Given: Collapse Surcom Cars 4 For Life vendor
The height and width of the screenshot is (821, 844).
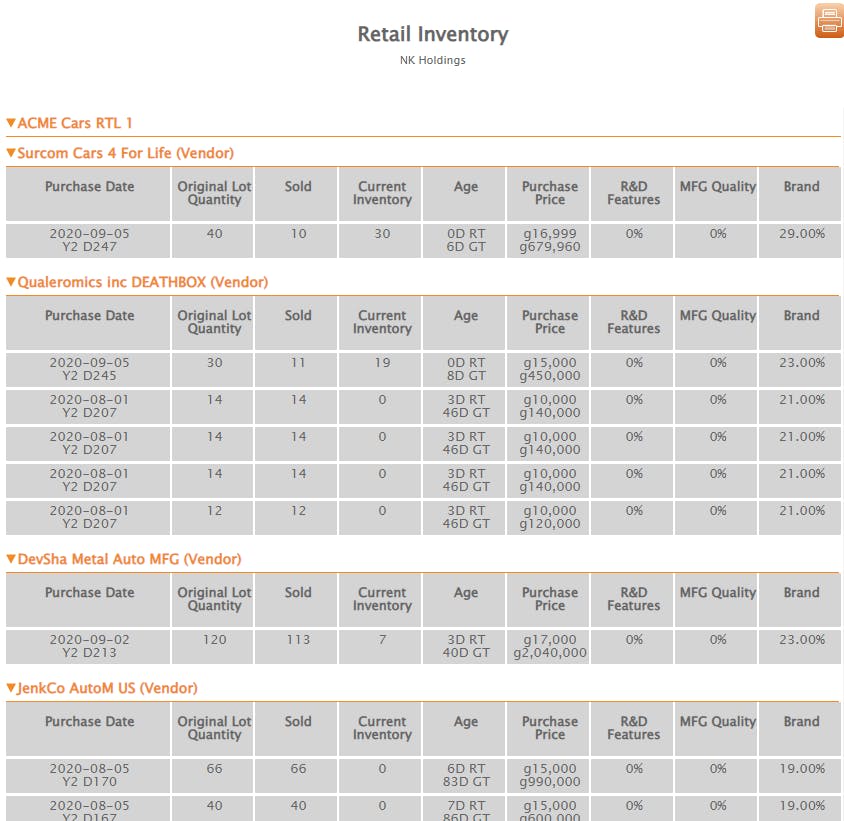Looking at the screenshot, I should (x=120, y=153).
